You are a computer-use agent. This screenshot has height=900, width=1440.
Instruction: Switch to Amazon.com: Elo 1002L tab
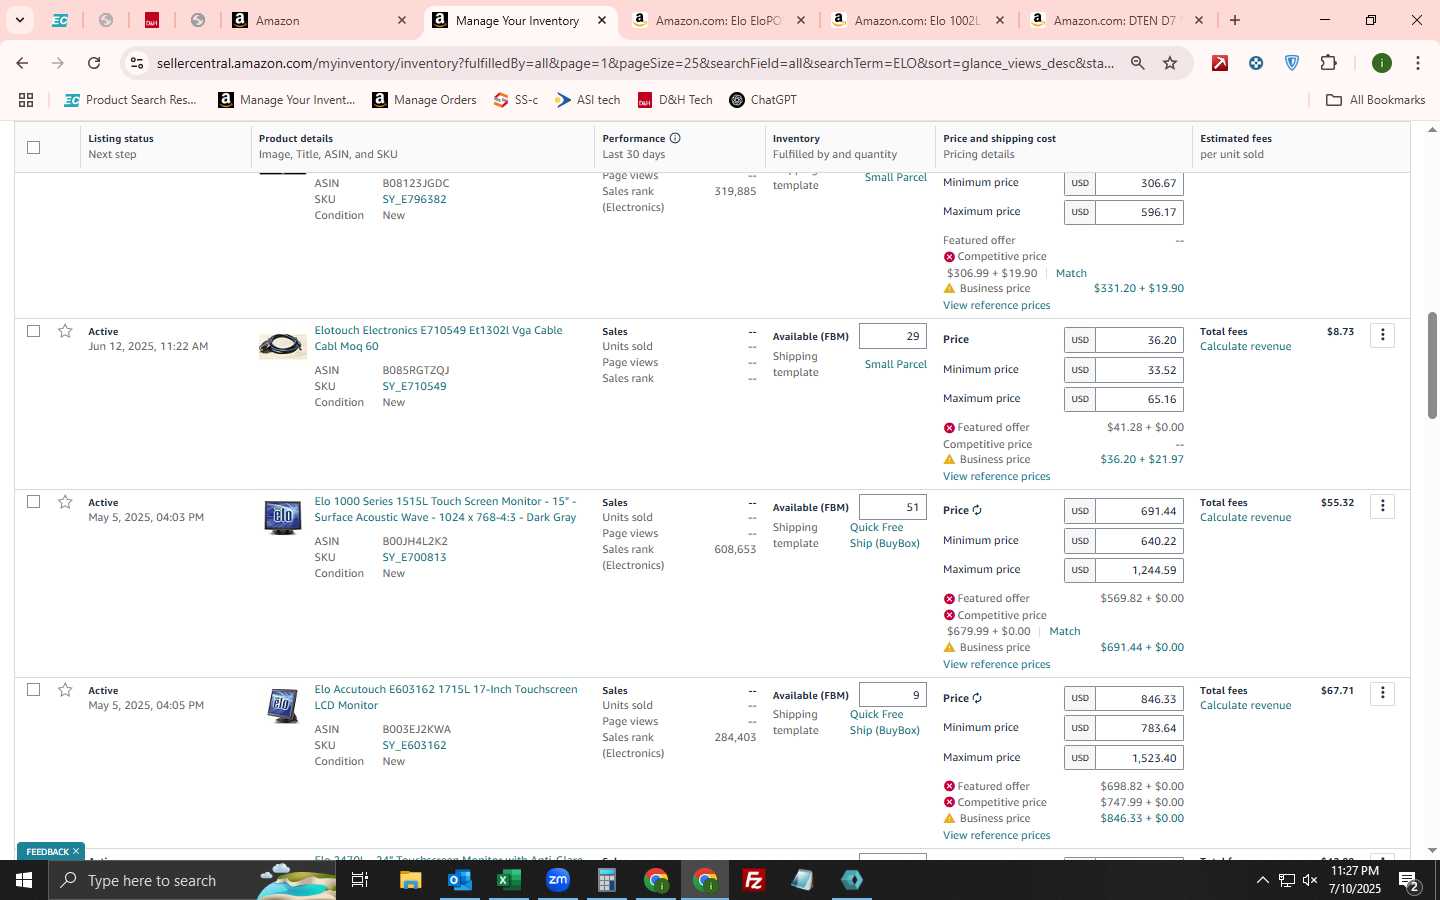pos(918,20)
